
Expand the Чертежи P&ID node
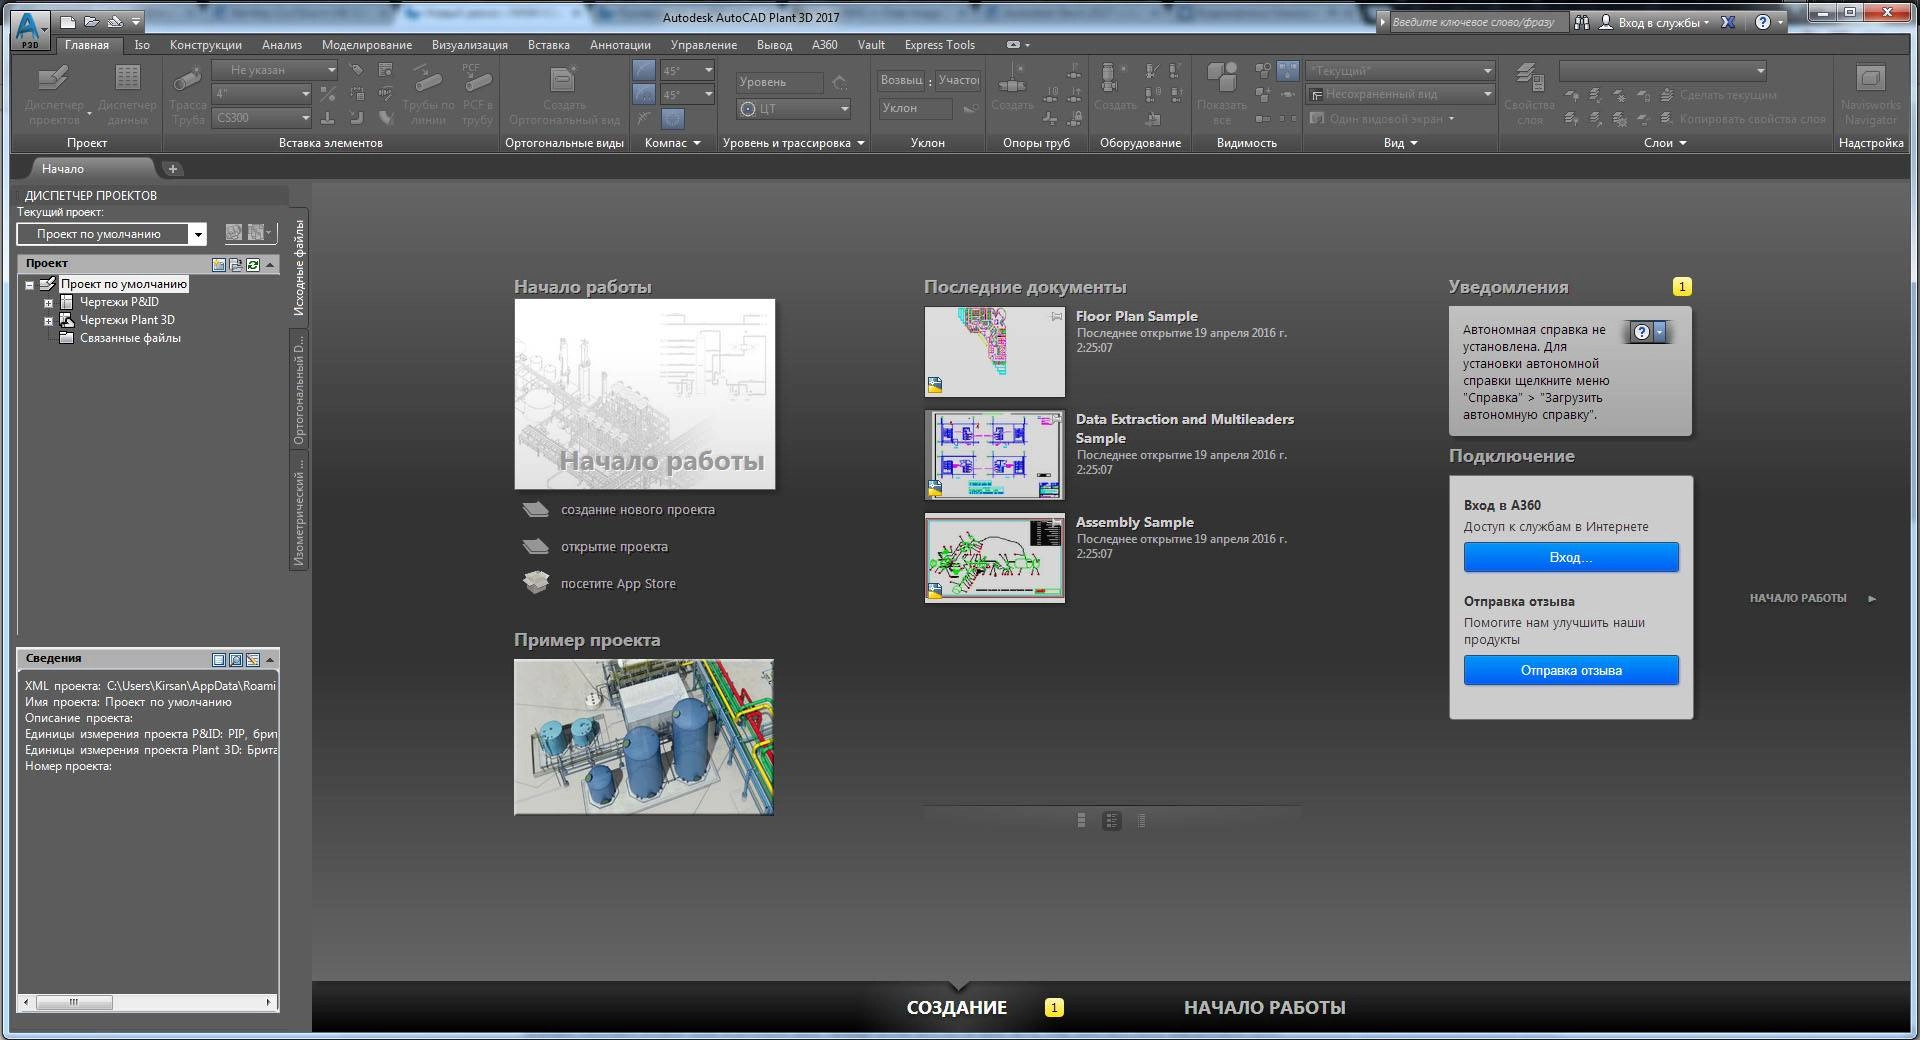[48, 303]
